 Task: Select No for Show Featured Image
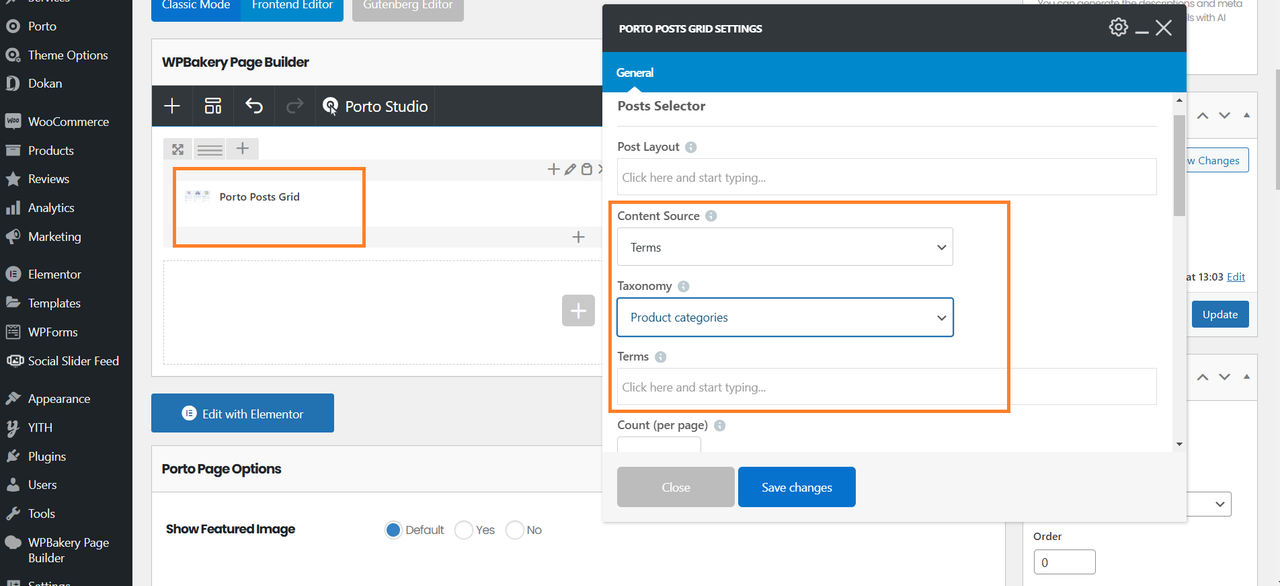click(514, 530)
